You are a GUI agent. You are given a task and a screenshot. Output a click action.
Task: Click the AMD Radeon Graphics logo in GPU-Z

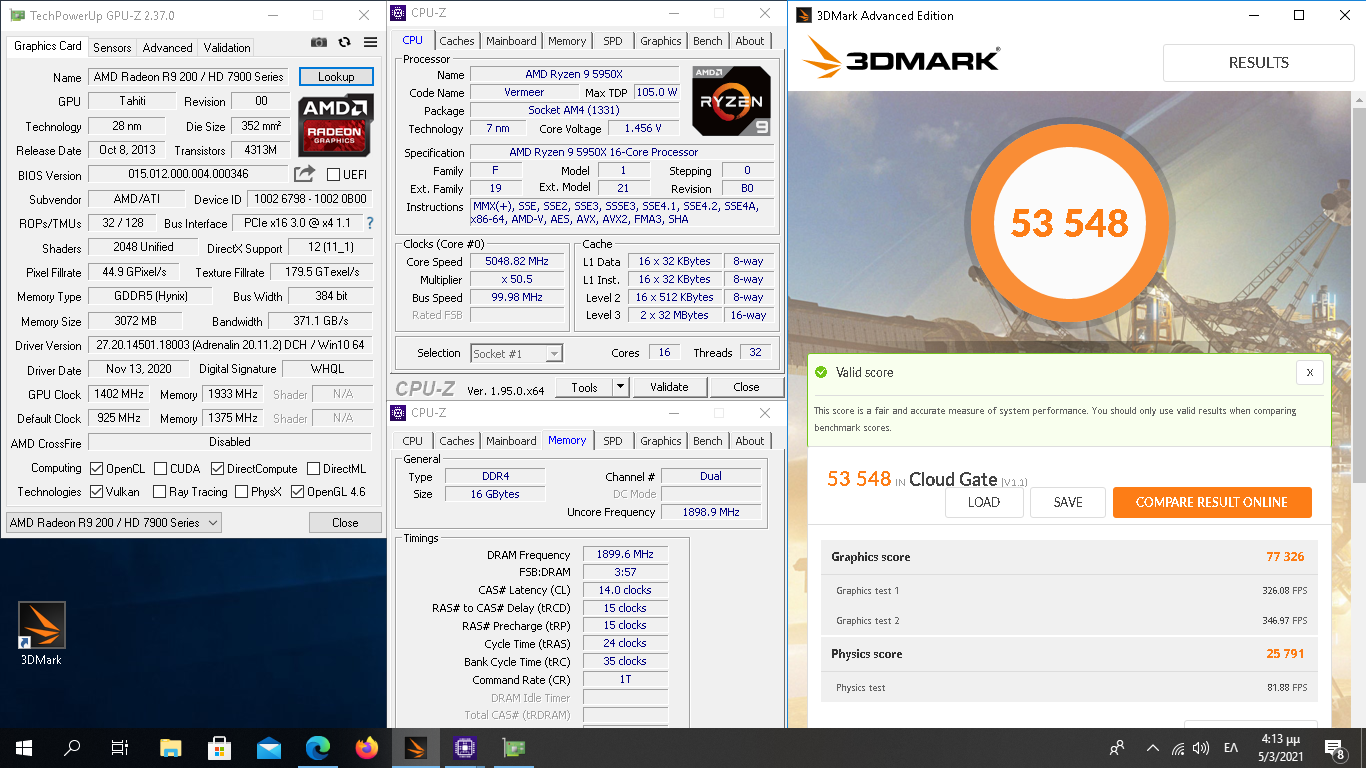pyautogui.click(x=336, y=125)
